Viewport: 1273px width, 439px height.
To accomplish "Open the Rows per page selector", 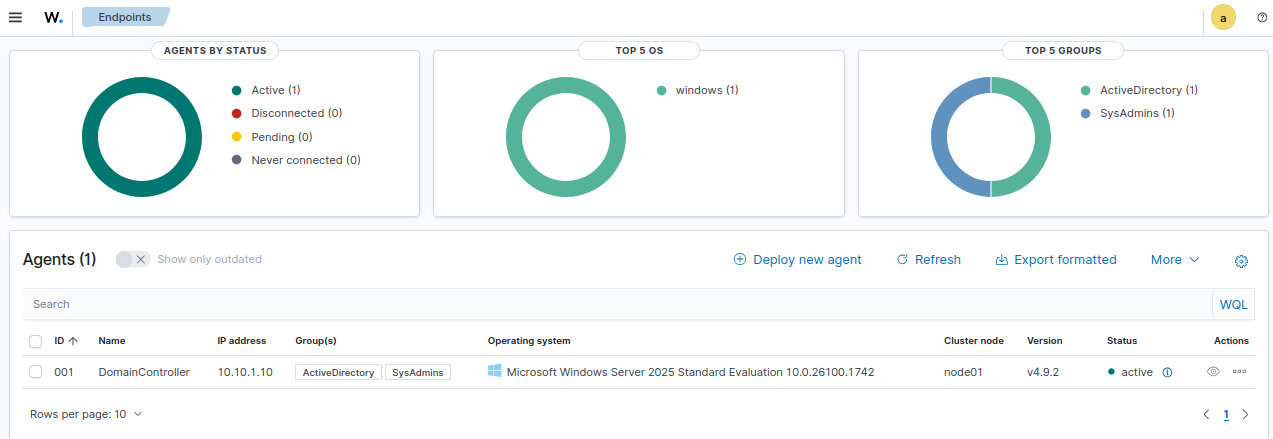I will (x=86, y=414).
